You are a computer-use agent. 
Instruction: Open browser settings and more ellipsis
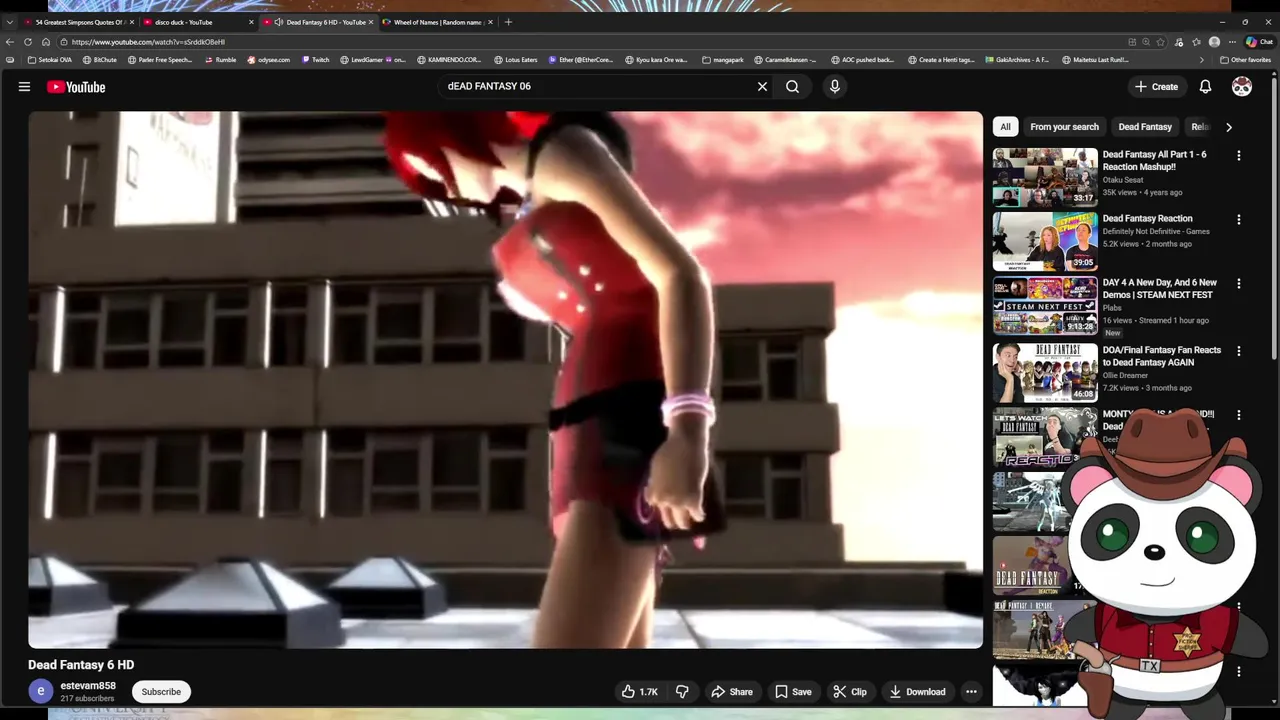1232,42
